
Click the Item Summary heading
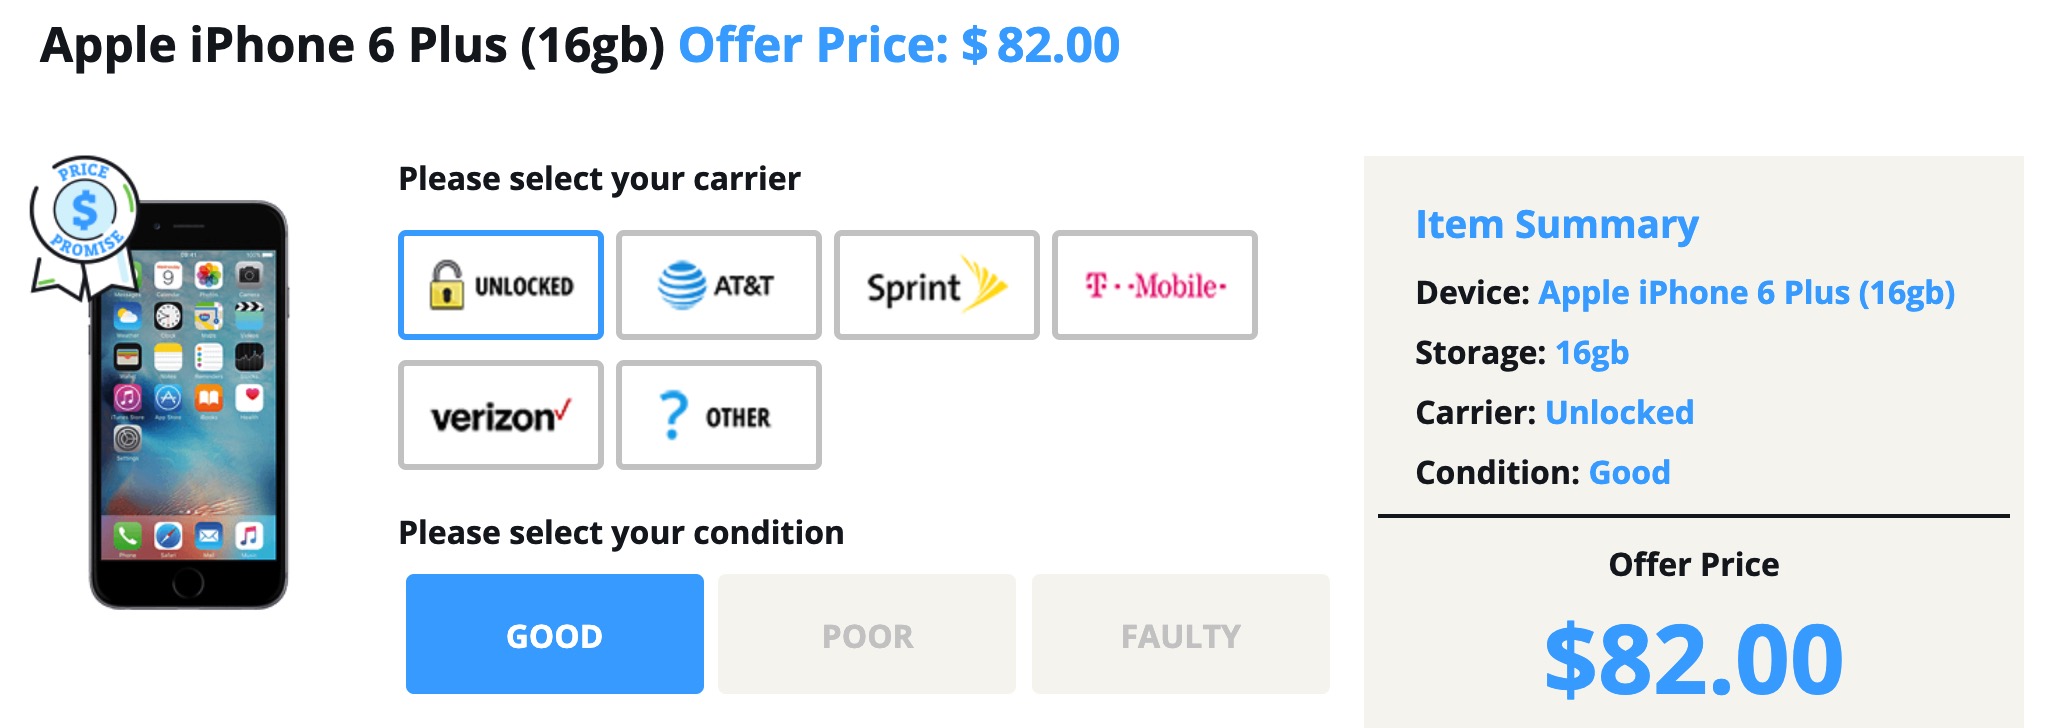pos(1556,225)
